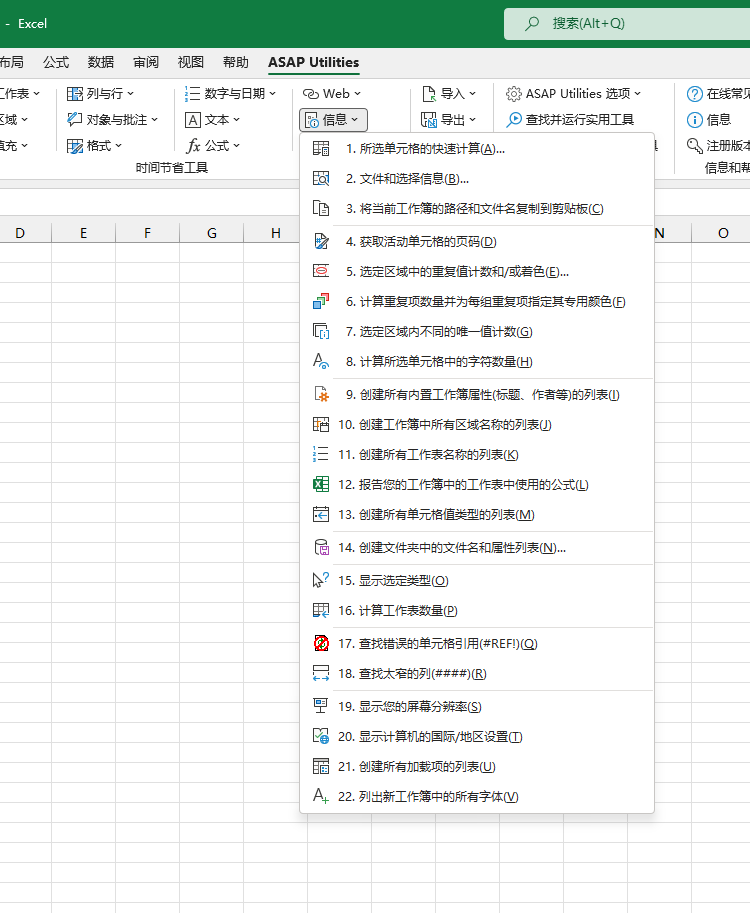The height and width of the screenshot is (913, 750).
Task: Open the 数字与日期 dropdown
Action: pyautogui.click(x=230, y=94)
